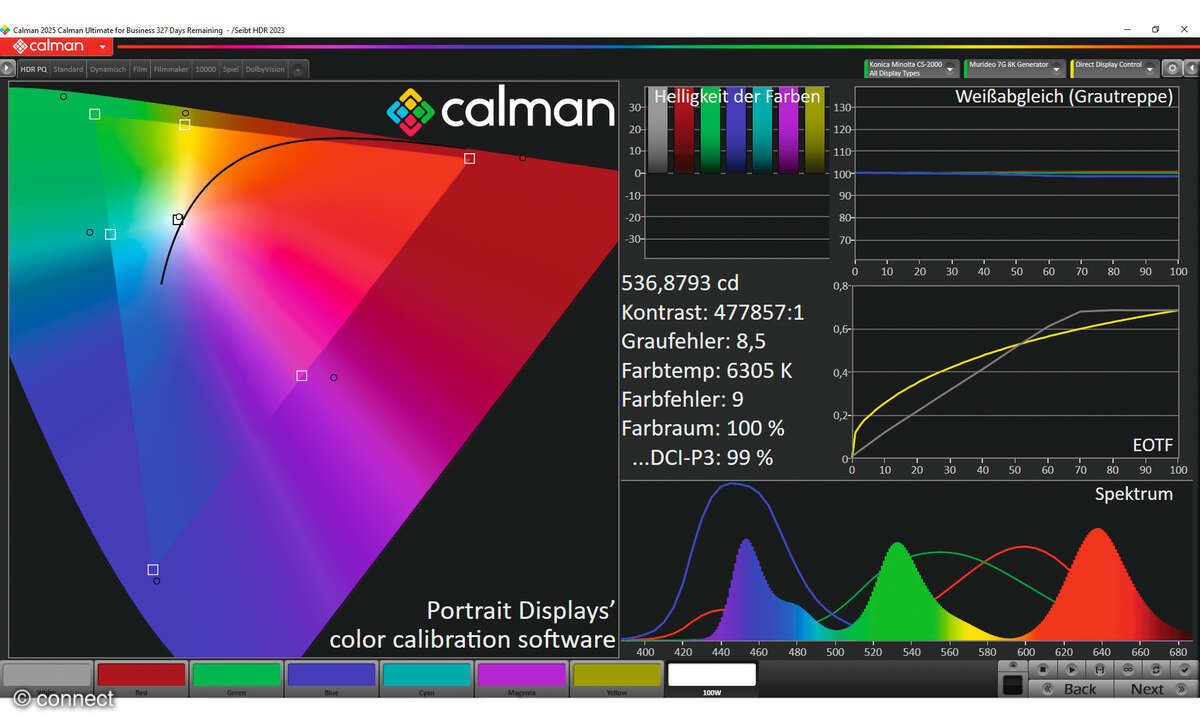
Task: Click the refresh icon near Next
Action: [1158, 669]
